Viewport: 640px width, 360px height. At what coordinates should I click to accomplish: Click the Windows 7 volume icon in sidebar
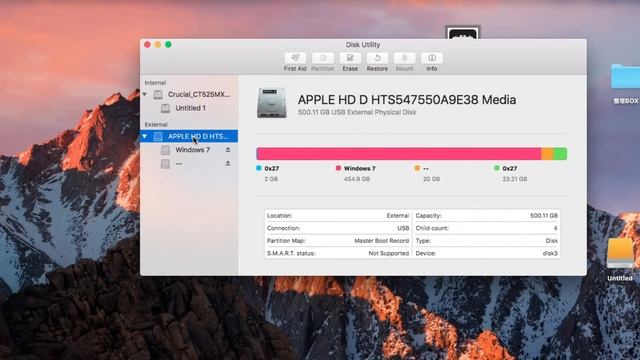165,150
